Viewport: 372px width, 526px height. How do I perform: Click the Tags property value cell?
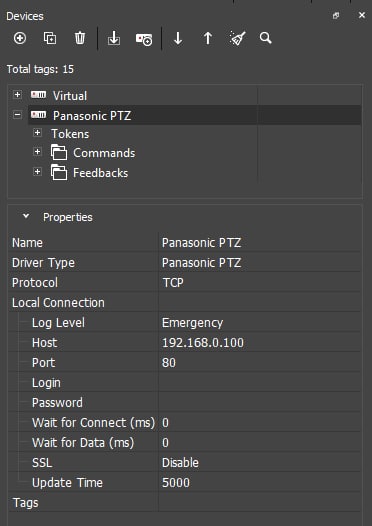click(x=260, y=503)
